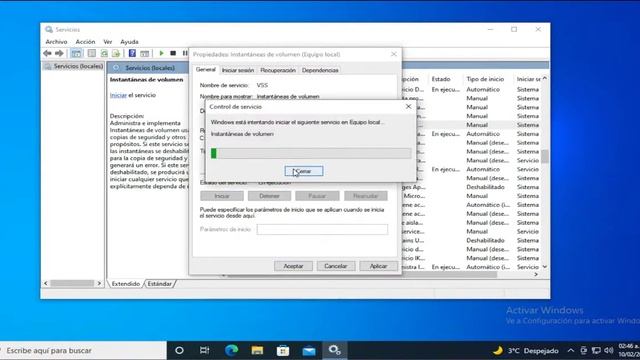
Task: Click the vertical scrollbar thumb in services list
Action: (x=545, y=156)
